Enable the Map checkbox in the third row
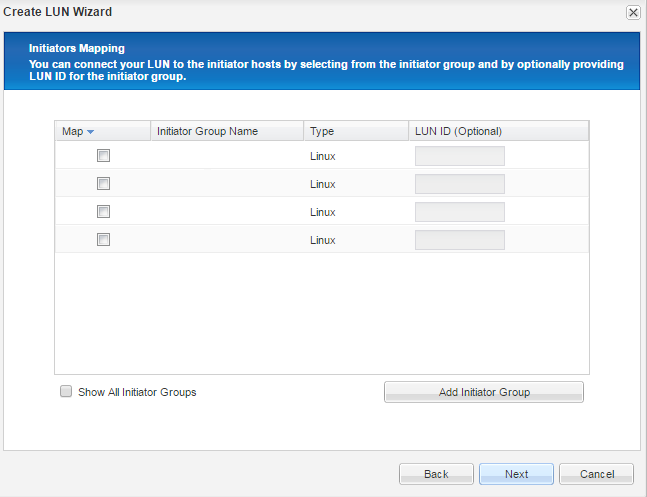Image resolution: width=647 pixels, height=497 pixels. [103, 212]
